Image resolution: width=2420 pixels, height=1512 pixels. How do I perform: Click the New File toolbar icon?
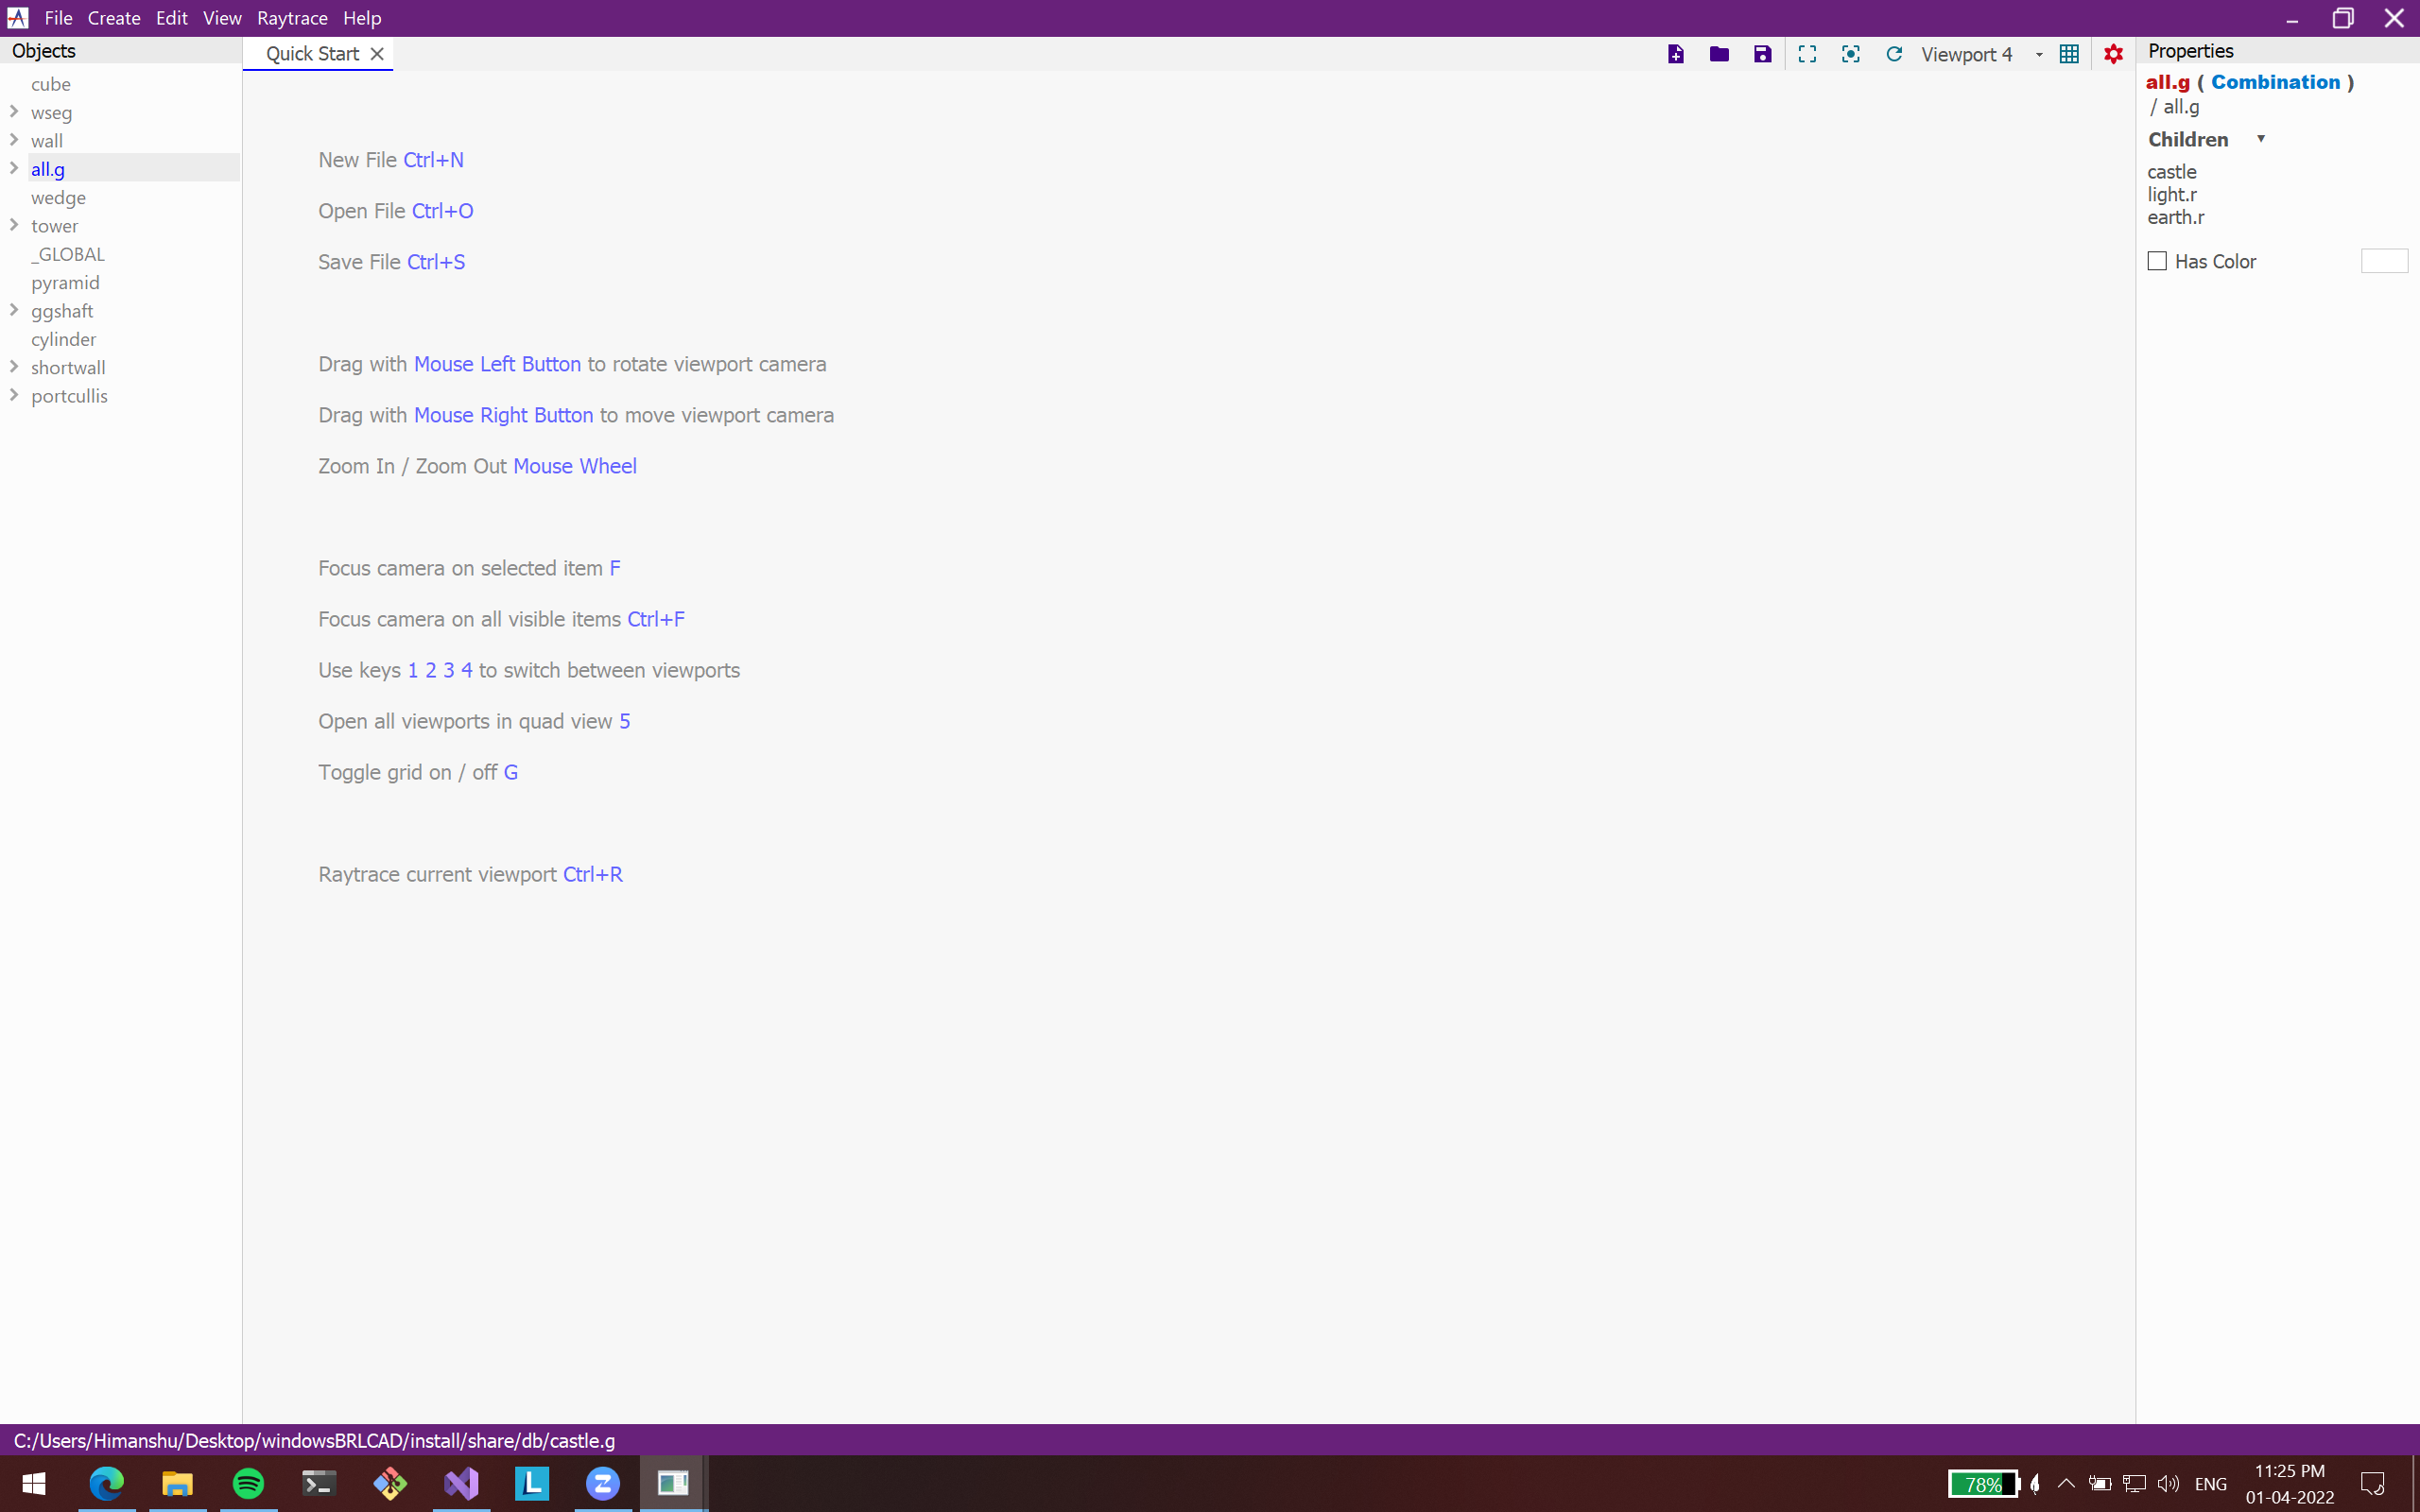pyautogui.click(x=1675, y=54)
